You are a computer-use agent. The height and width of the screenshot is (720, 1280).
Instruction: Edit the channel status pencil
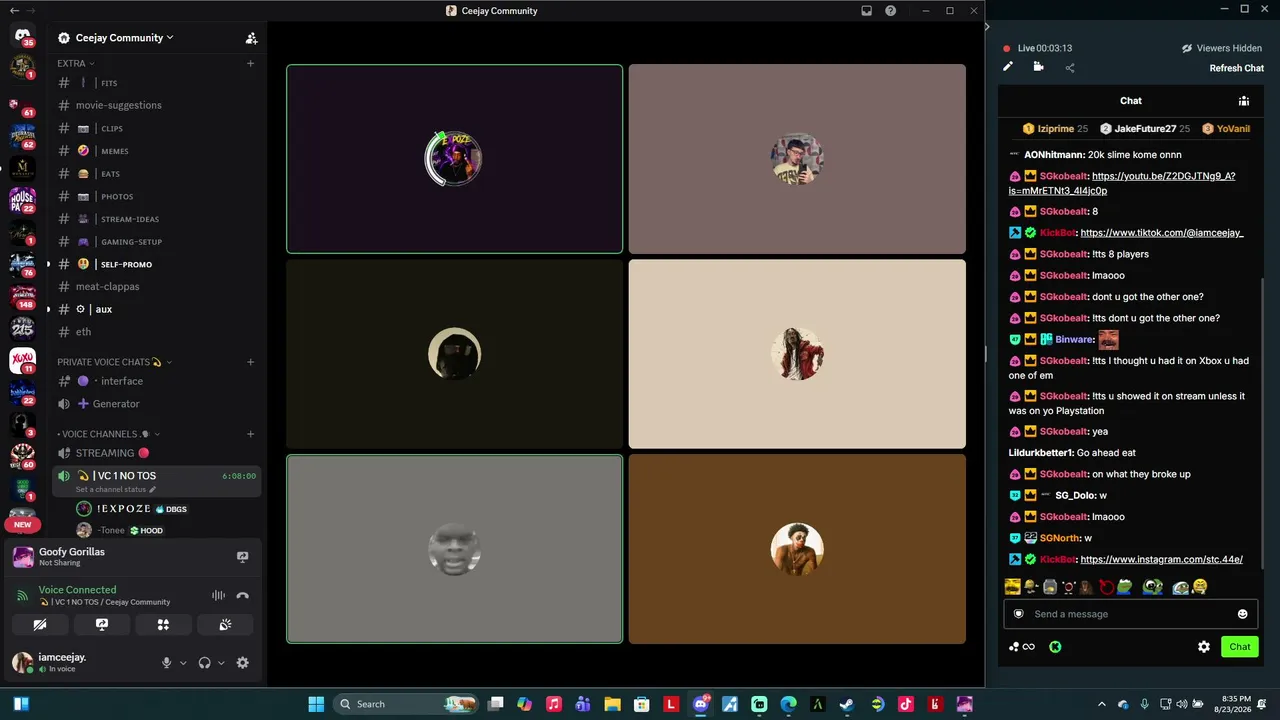(153, 490)
